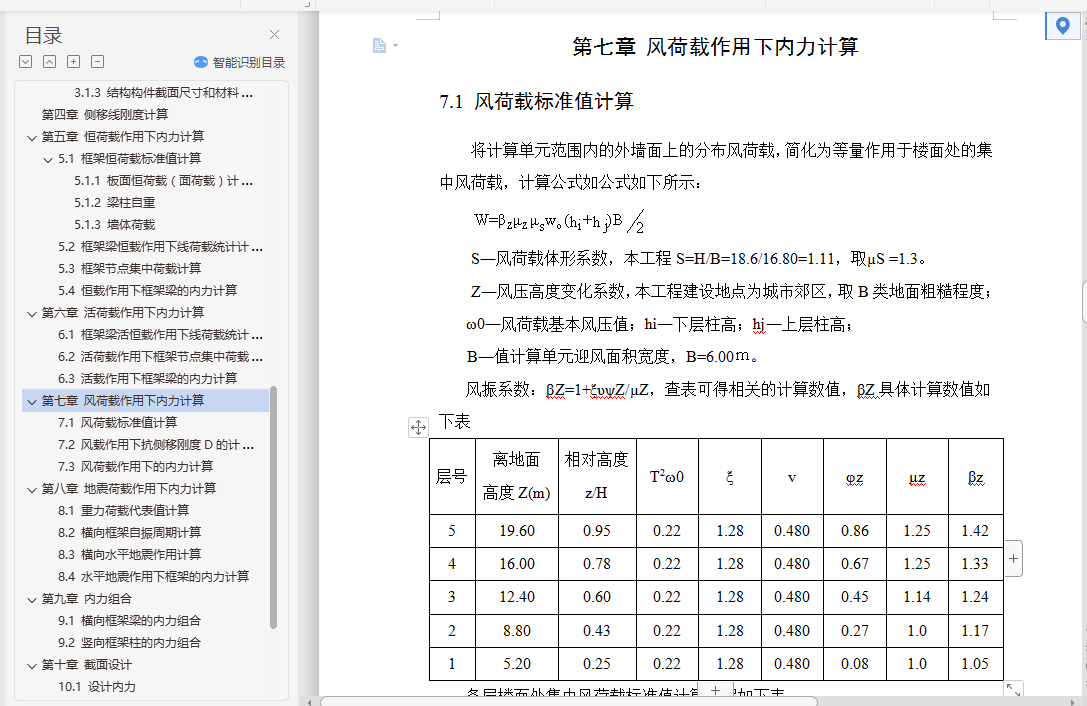Click the 离地面高度 Z(m) header cell
1087x706 pixels.
516,476
